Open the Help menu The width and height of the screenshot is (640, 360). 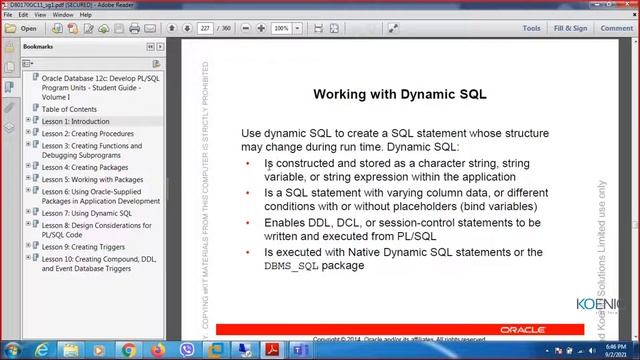point(85,15)
